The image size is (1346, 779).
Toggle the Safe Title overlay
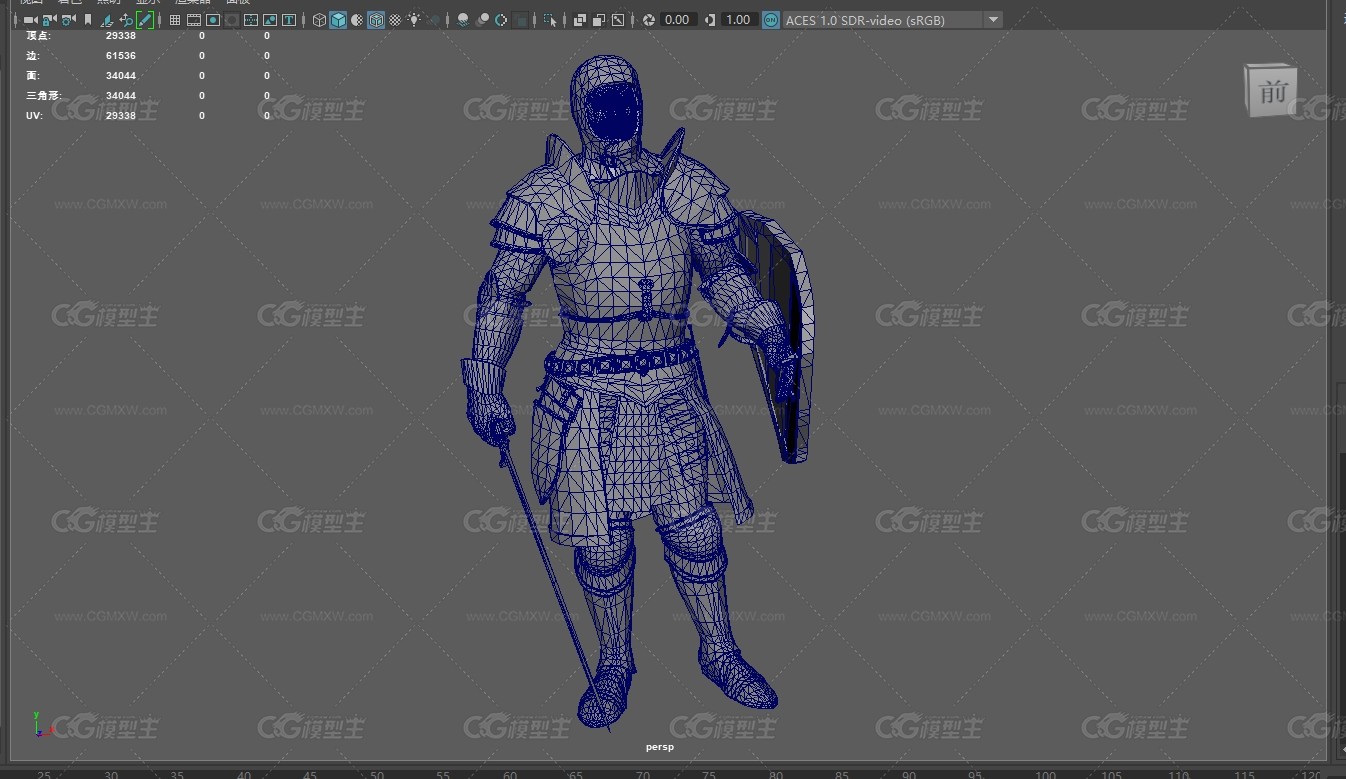tap(289, 20)
